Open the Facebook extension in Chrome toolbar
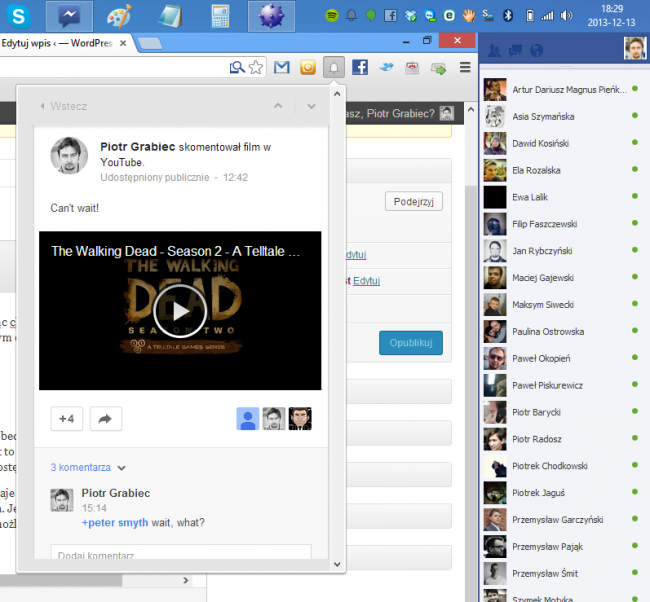650x602 pixels. [x=360, y=67]
